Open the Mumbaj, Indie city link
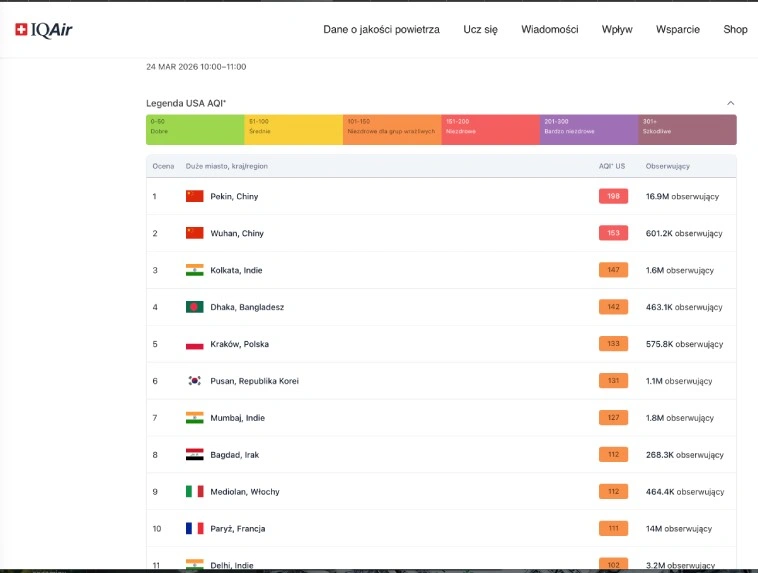This screenshot has width=758, height=573. 236,418
